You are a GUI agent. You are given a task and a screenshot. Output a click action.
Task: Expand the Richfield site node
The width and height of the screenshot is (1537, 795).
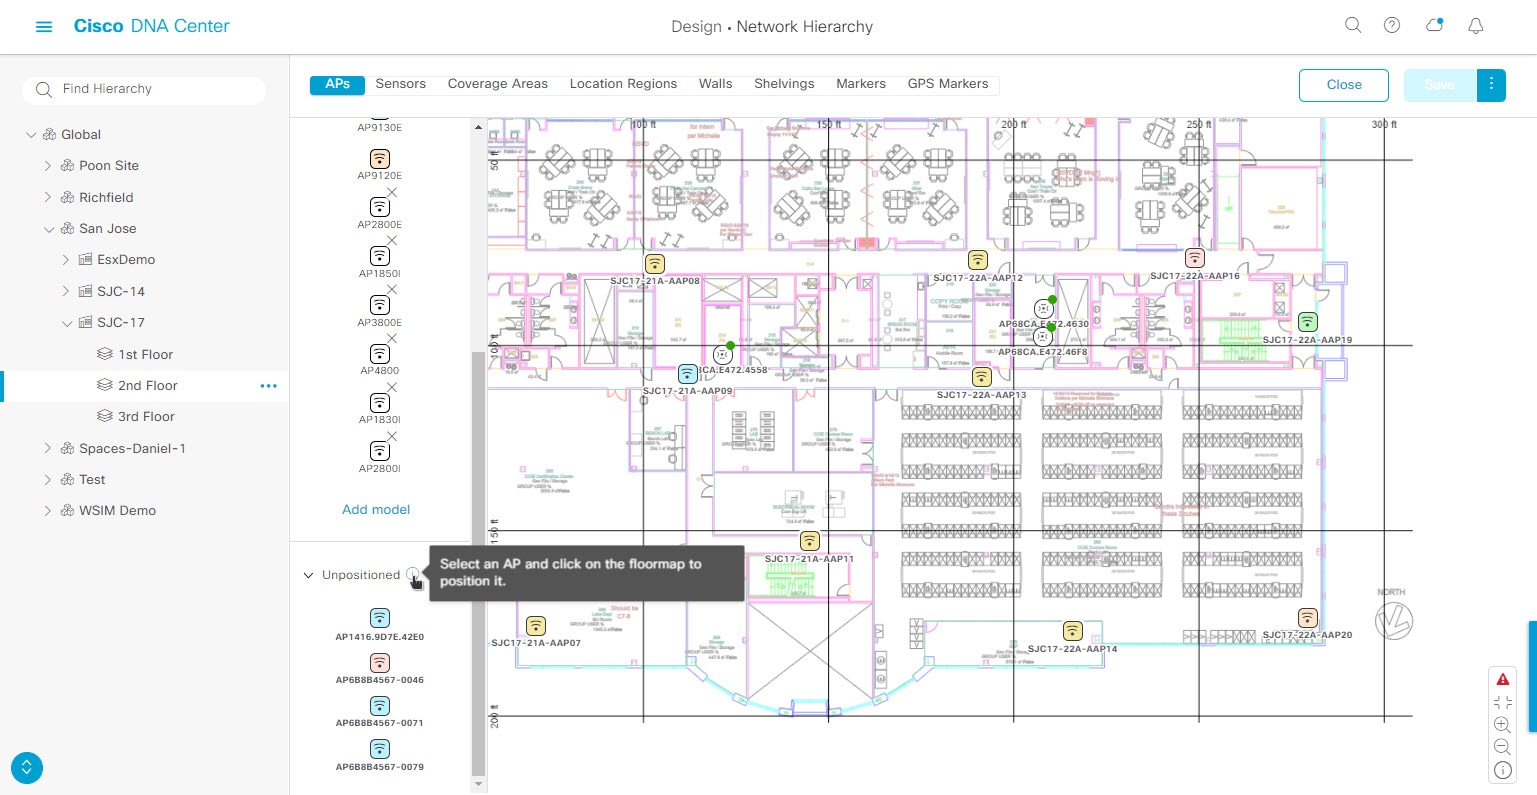tap(48, 198)
